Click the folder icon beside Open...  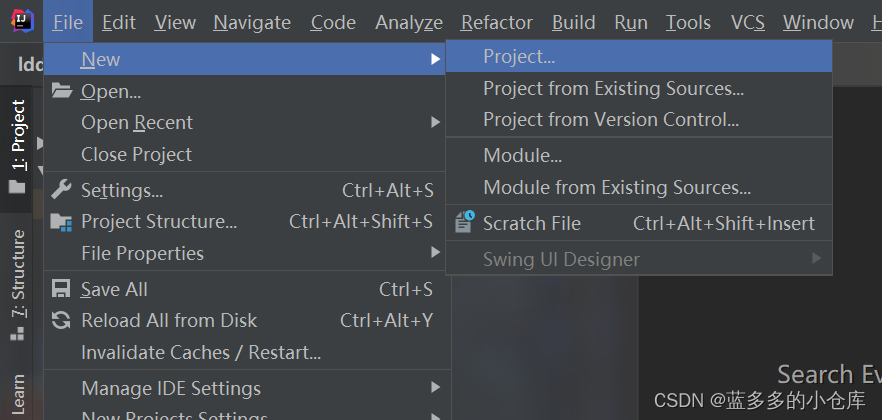(x=62, y=91)
